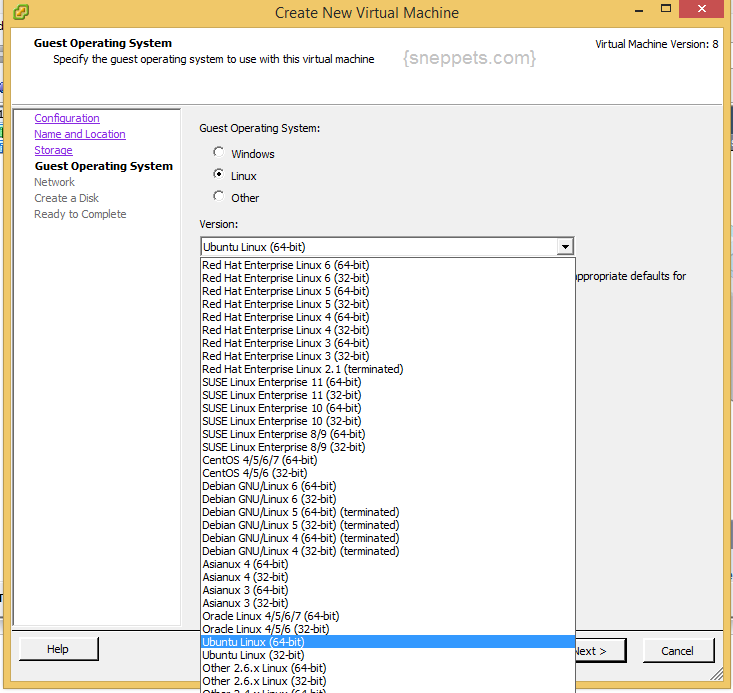
Task: Choose Red Hat Enterprise Linux 5 (32-bit)
Action: tap(388, 304)
